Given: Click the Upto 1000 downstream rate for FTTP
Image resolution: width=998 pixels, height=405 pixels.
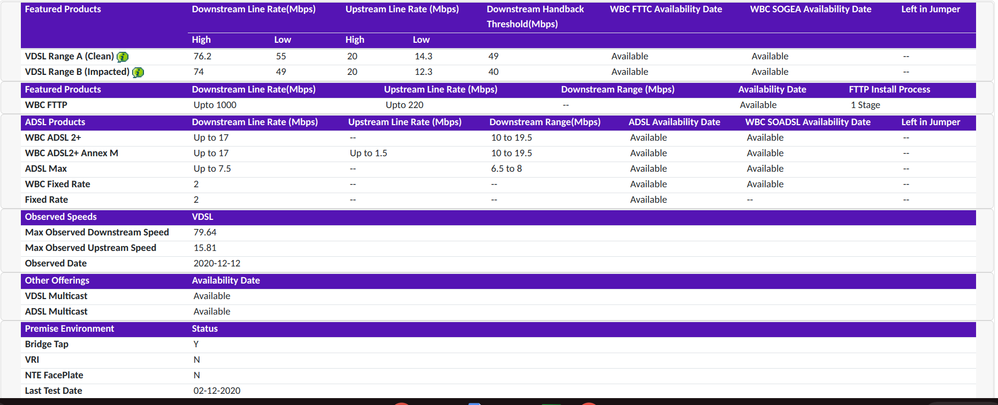Looking at the screenshot, I should coord(214,104).
